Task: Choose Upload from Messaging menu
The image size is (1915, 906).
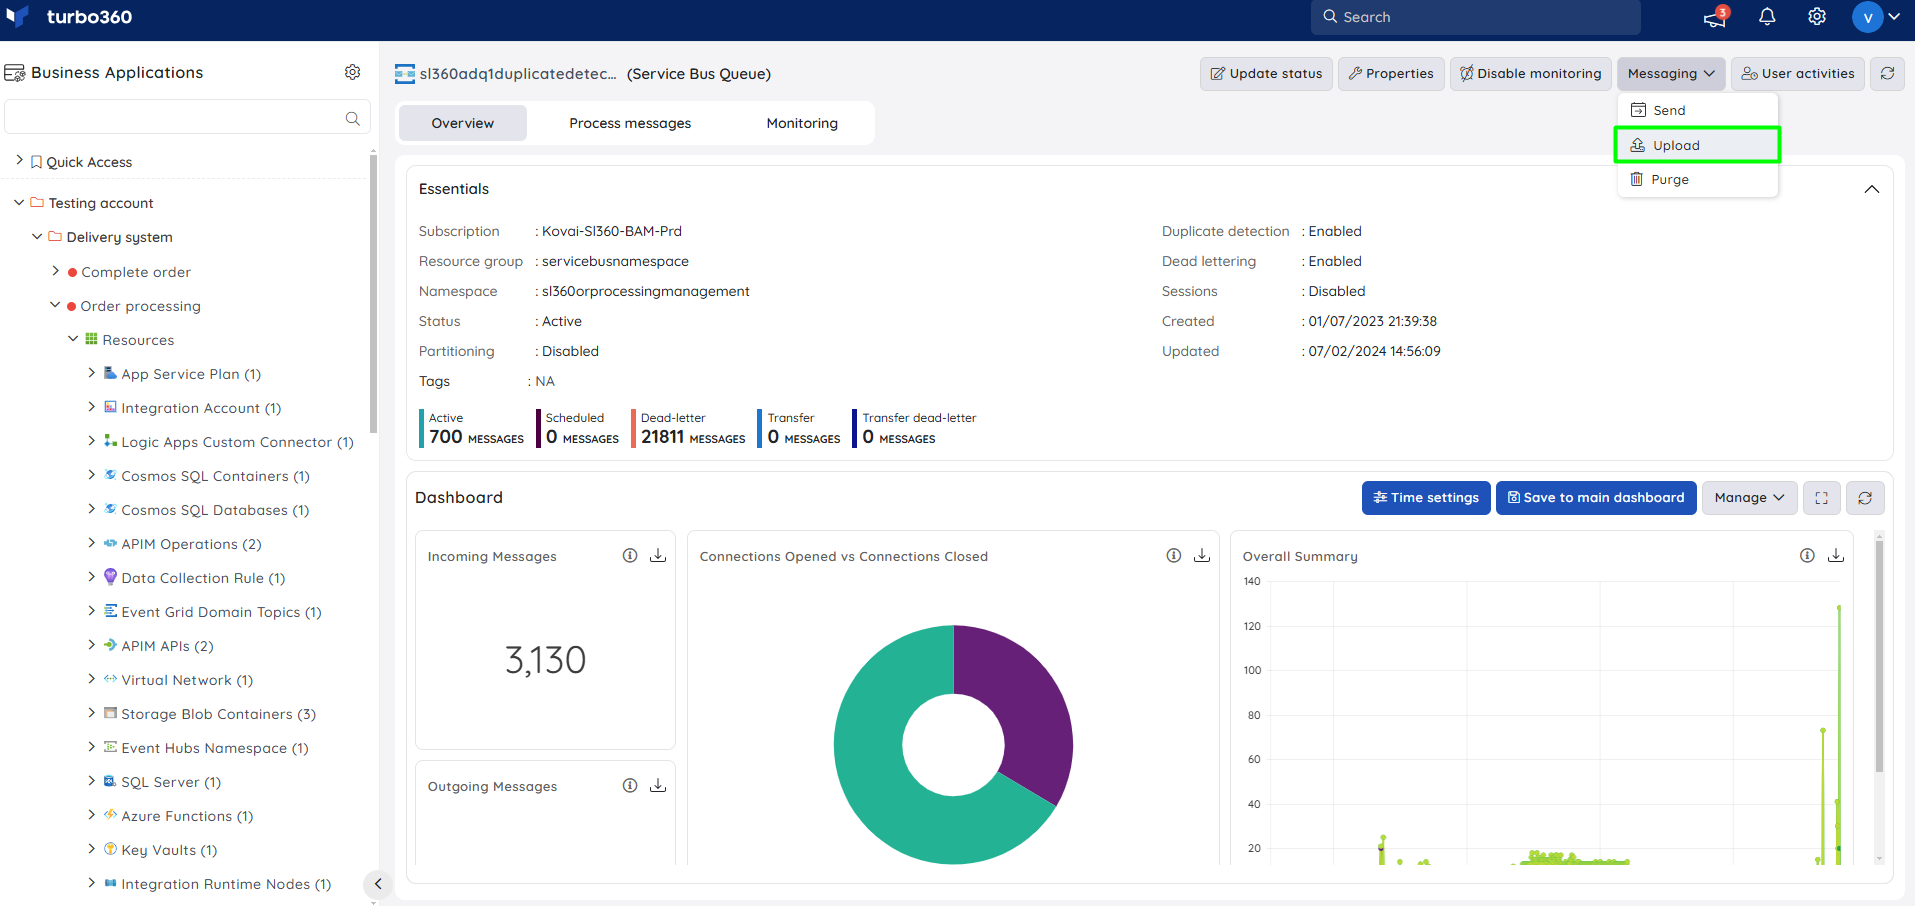Action: (x=1697, y=145)
